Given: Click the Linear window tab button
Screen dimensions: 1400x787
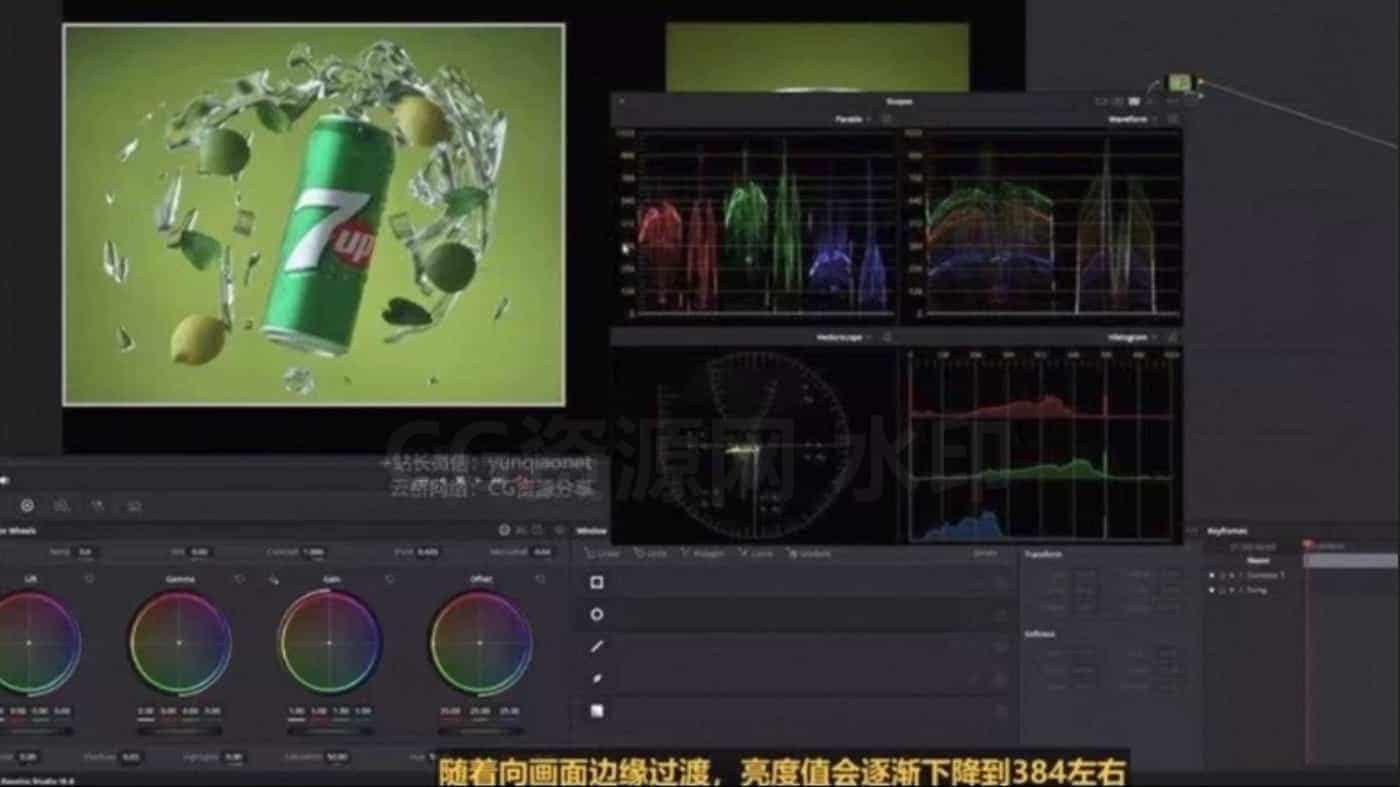Looking at the screenshot, I should point(603,553).
